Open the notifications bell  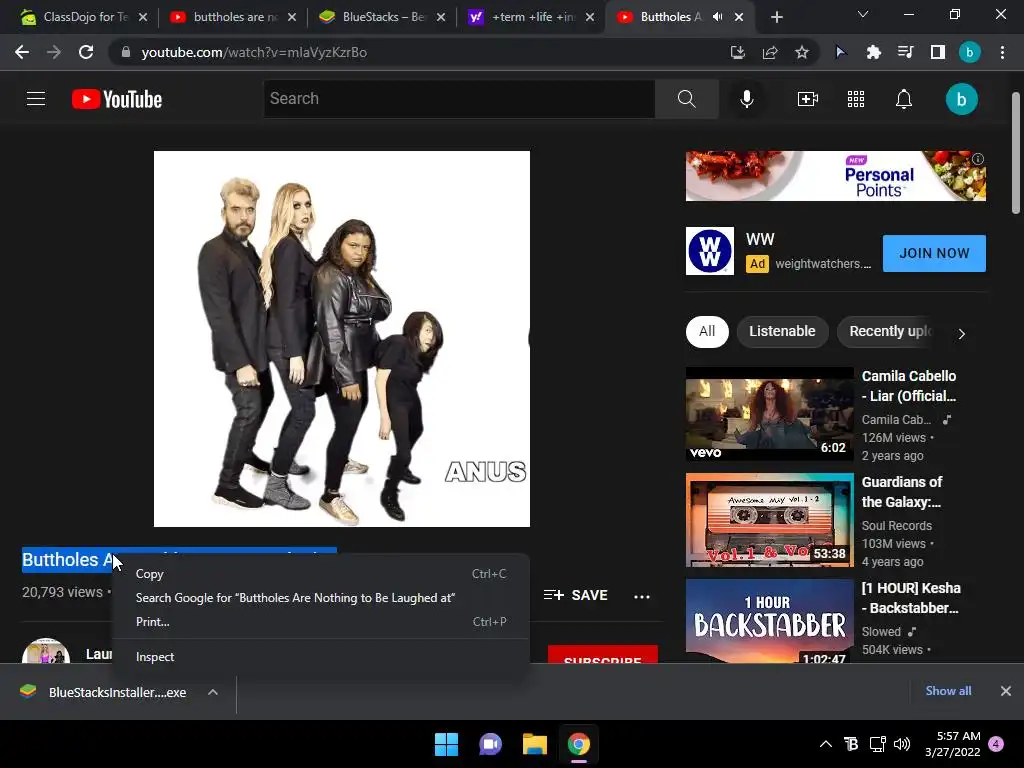[x=904, y=99]
